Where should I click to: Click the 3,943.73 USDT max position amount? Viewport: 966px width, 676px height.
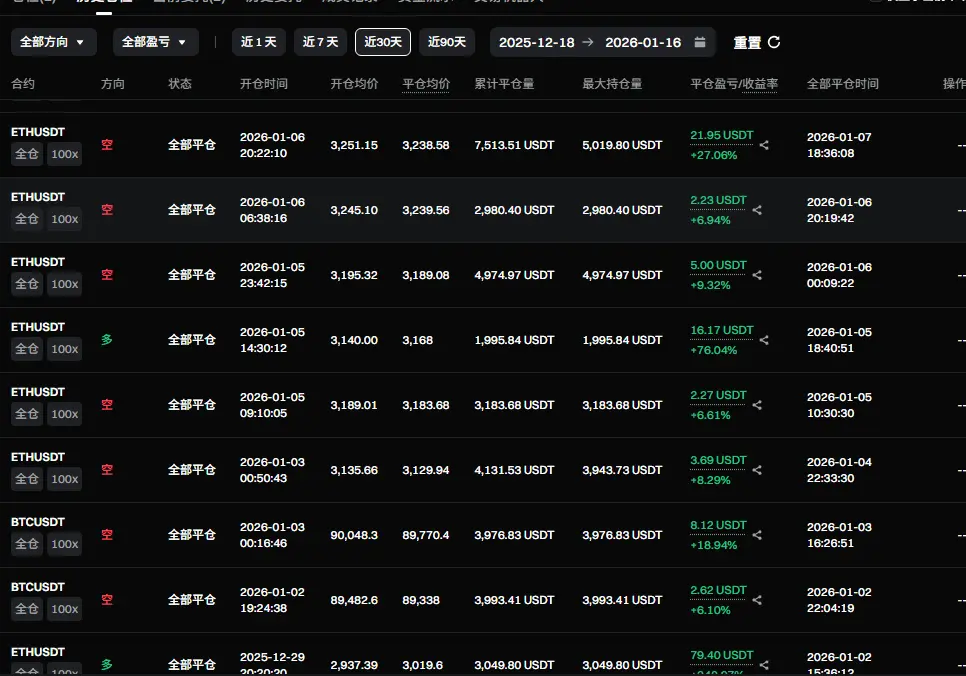pyautogui.click(x=622, y=470)
